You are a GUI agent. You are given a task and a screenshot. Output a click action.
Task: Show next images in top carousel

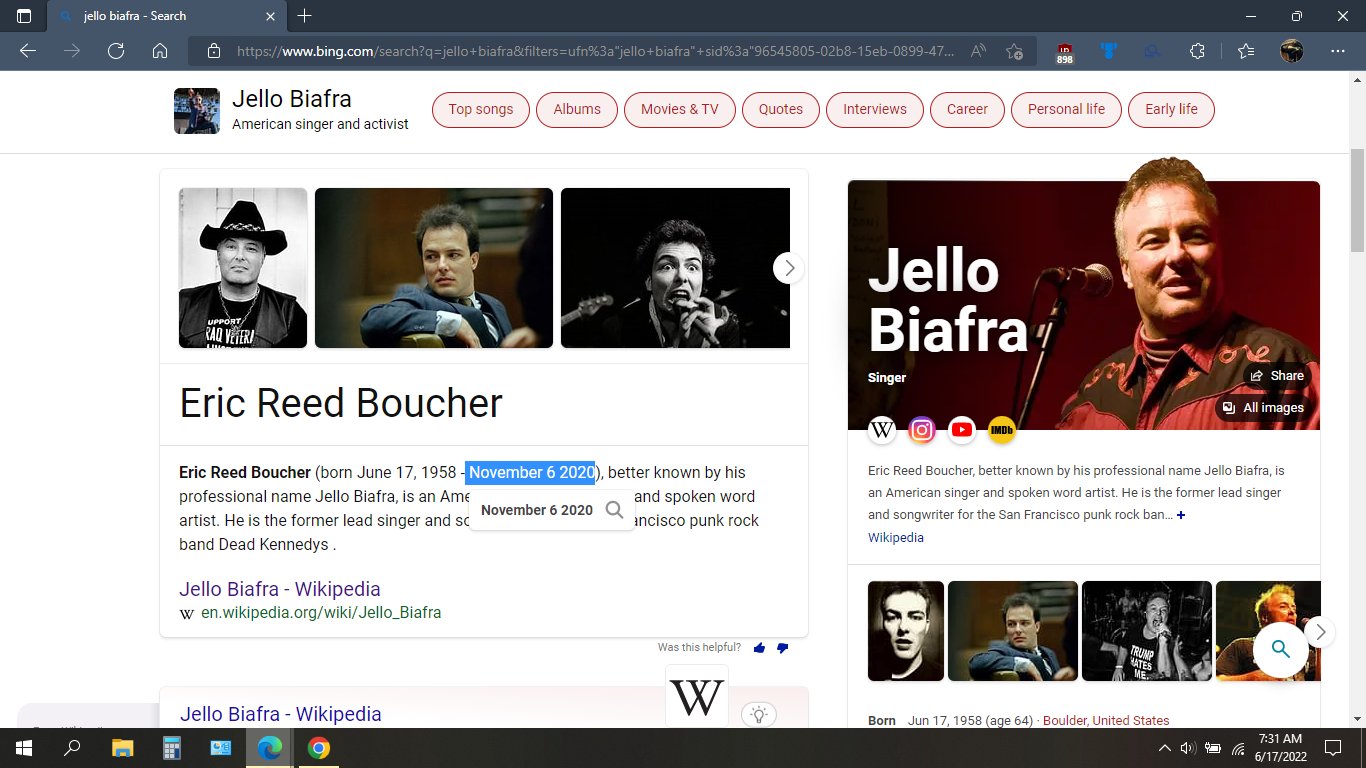pyautogui.click(x=789, y=268)
